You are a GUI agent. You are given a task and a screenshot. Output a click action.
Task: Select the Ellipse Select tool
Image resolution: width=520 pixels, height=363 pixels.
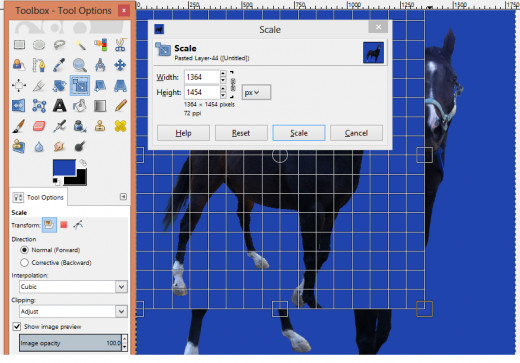tap(39, 45)
